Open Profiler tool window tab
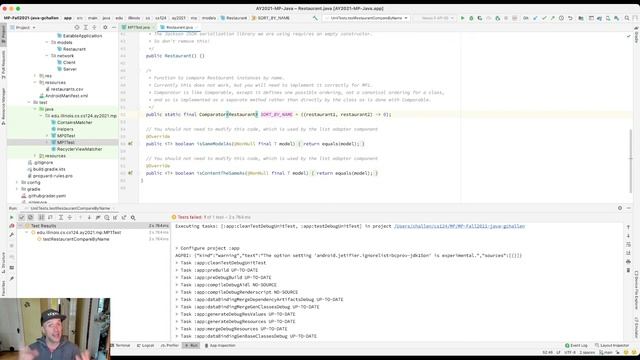 (x=170, y=345)
